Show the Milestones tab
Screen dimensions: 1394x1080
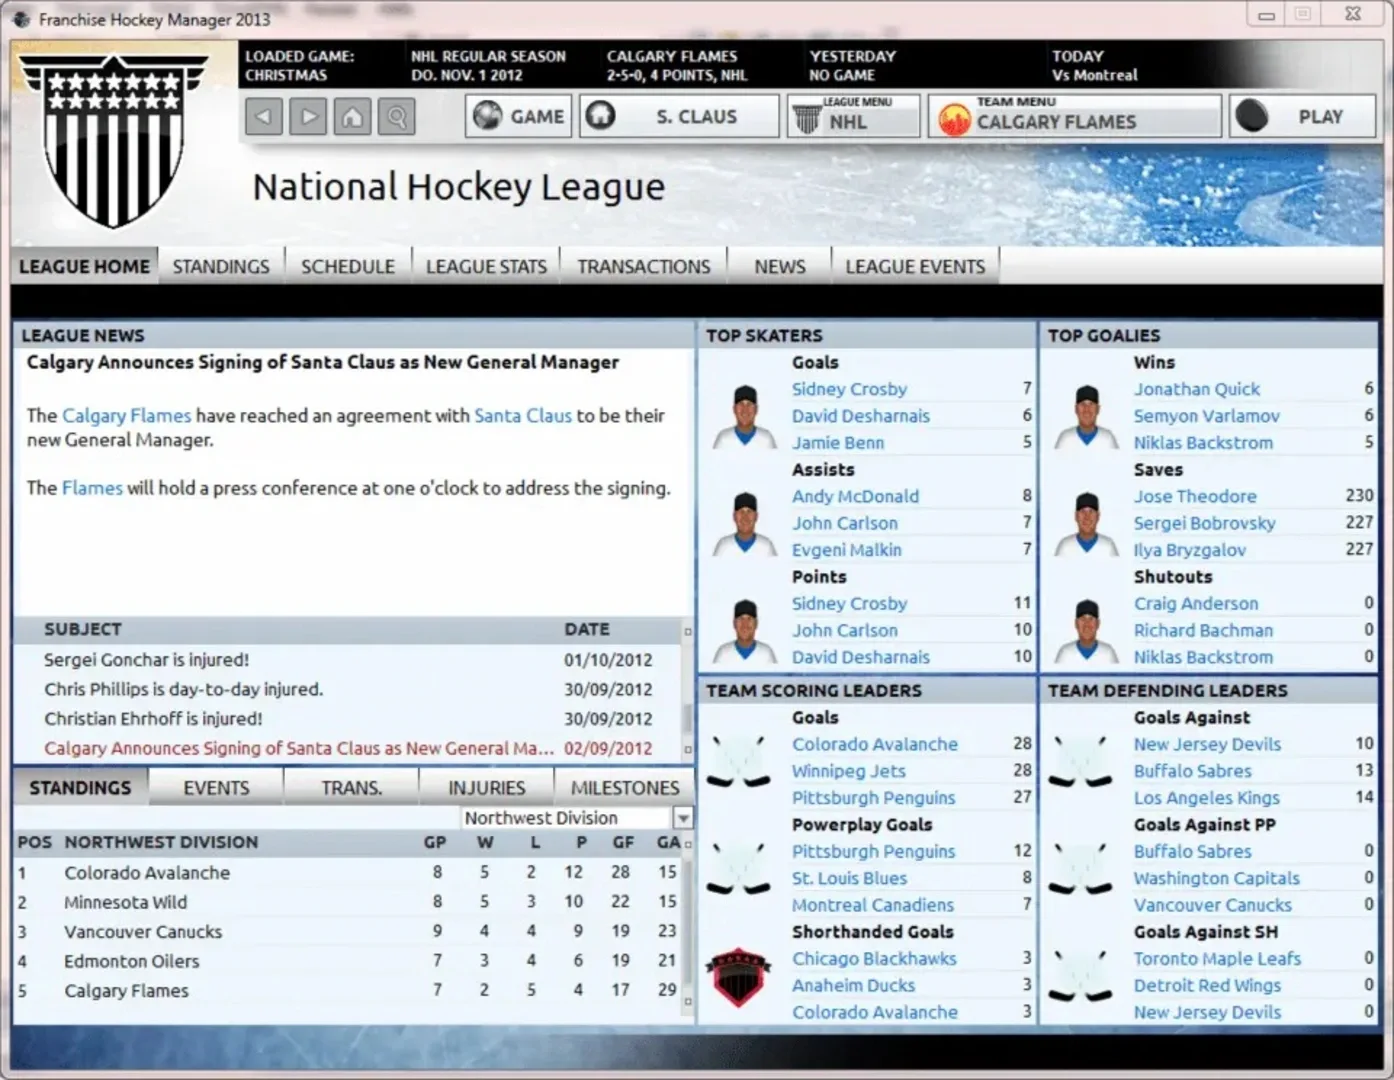pos(624,788)
